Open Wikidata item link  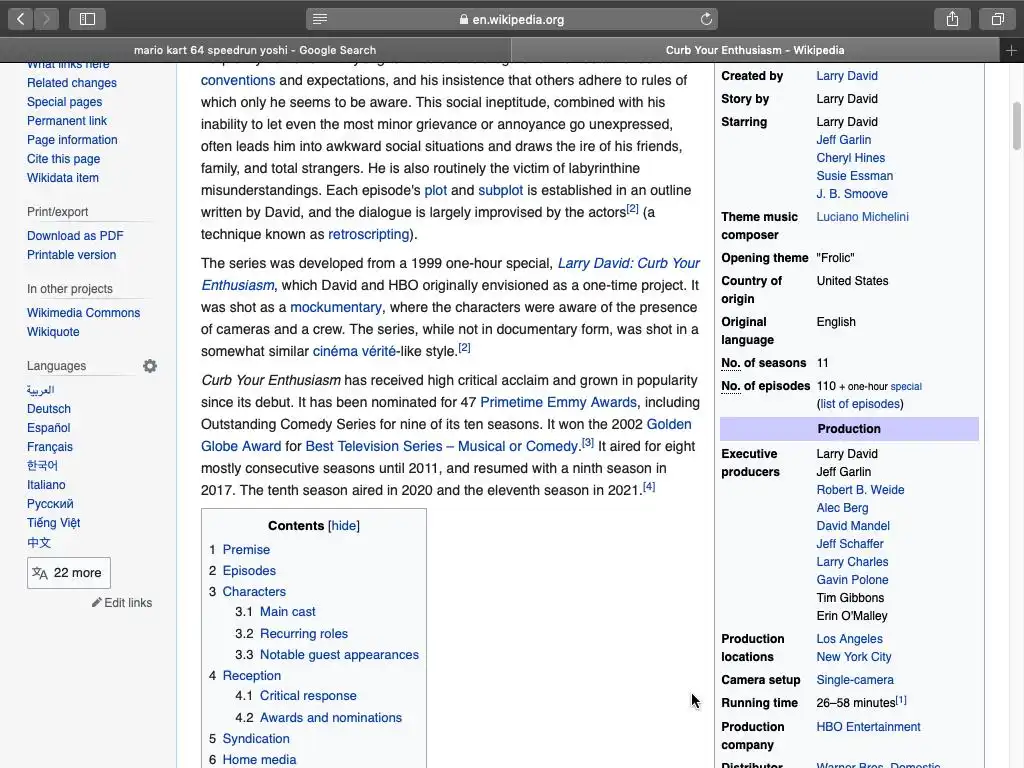tap(63, 178)
